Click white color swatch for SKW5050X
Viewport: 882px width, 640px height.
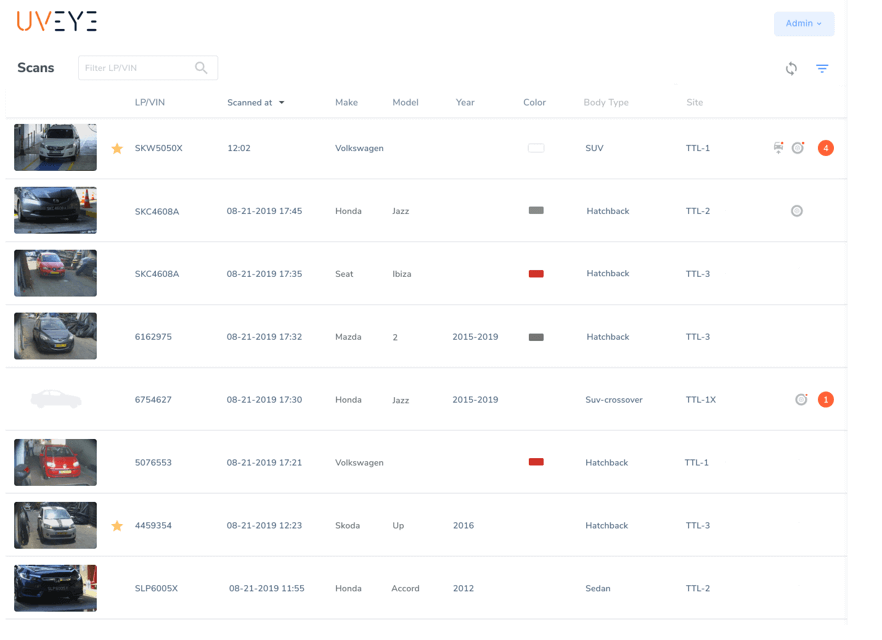coord(536,148)
